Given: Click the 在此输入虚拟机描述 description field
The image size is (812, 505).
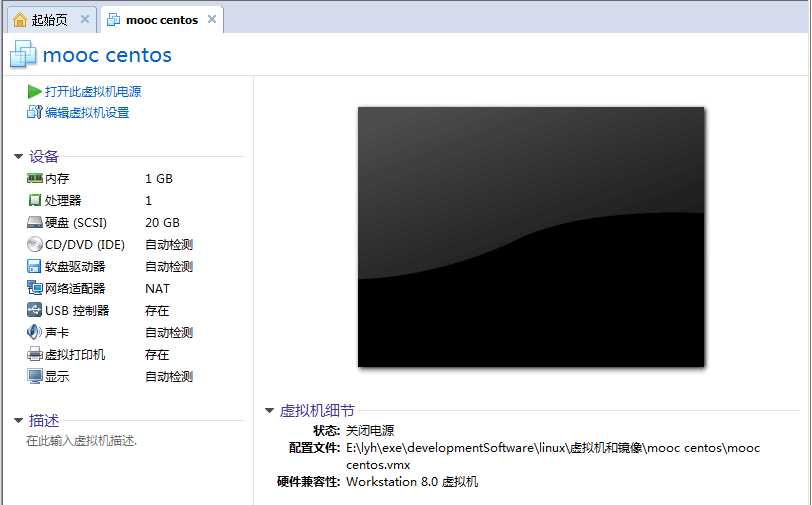Looking at the screenshot, I should [x=81, y=441].
